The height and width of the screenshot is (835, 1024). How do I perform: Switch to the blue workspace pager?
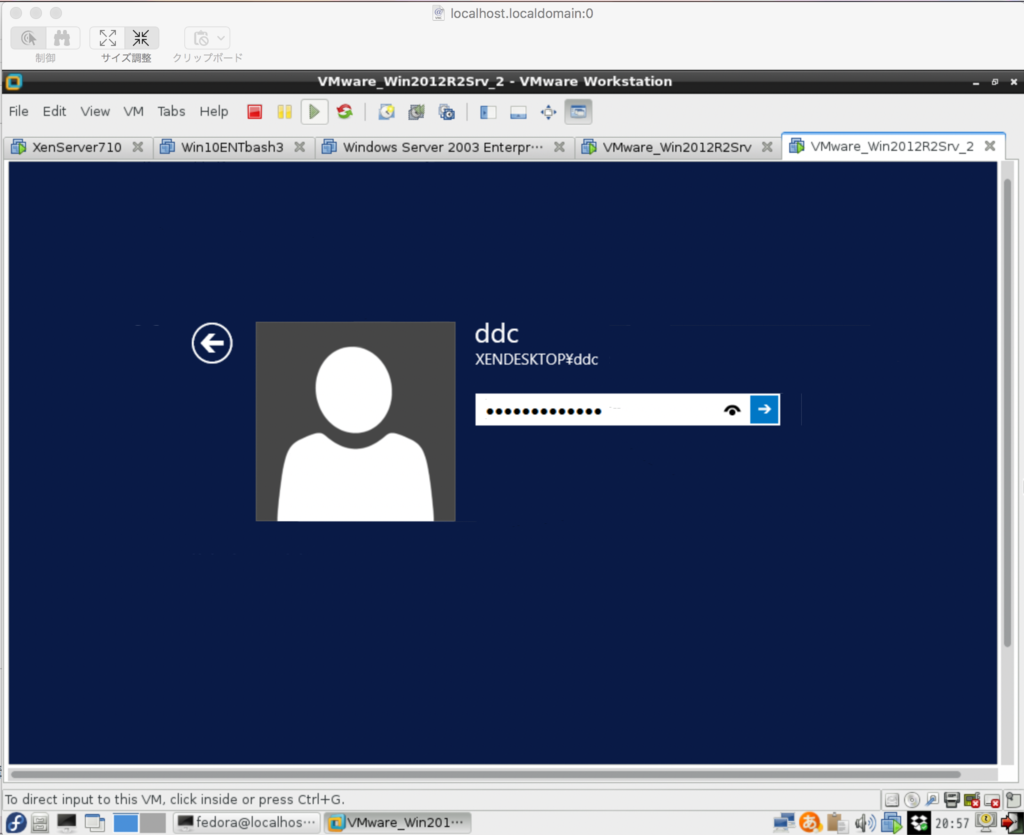point(126,823)
